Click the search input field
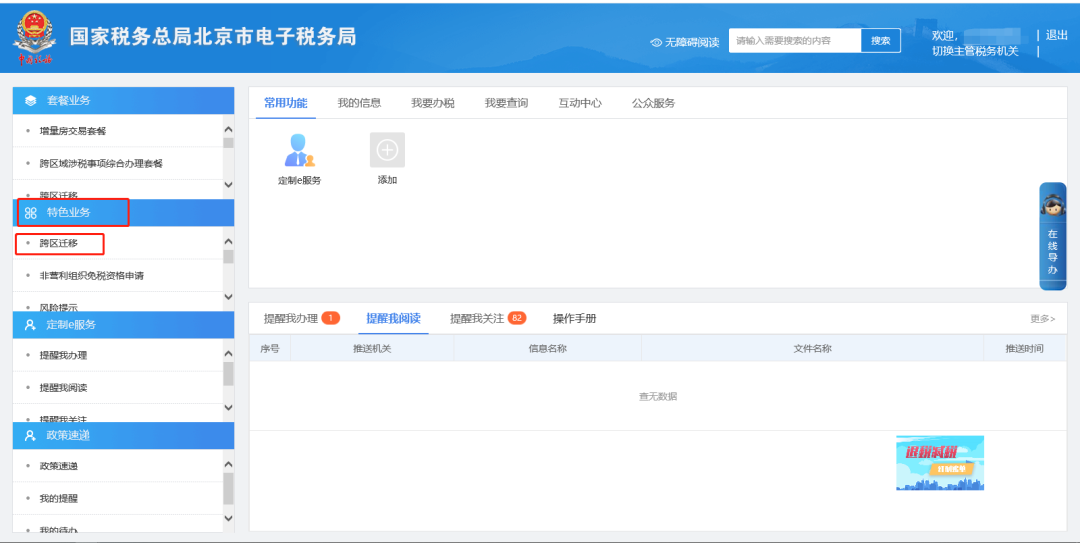Image resolution: width=1080 pixels, height=543 pixels. click(x=795, y=41)
